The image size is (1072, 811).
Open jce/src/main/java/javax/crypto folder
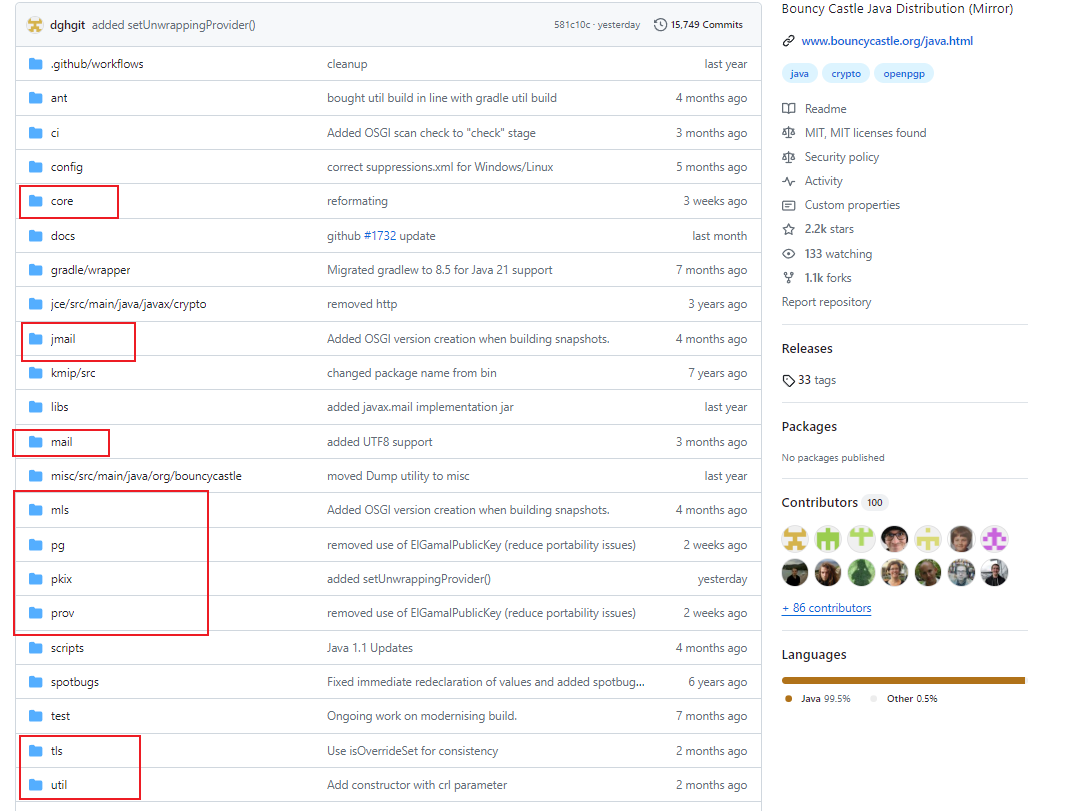point(129,304)
